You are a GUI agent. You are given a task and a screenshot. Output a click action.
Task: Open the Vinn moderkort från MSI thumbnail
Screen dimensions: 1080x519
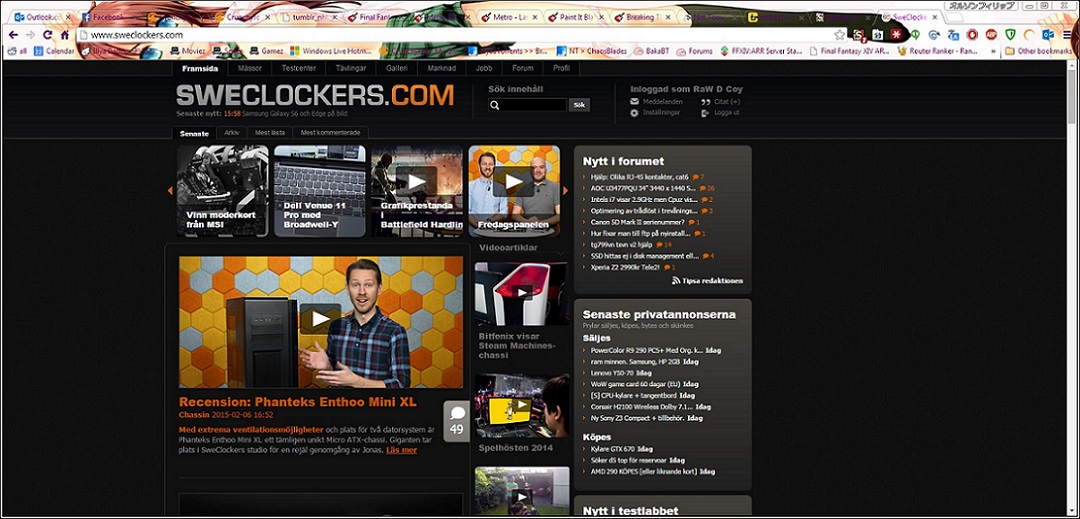click(x=222, y=191)
